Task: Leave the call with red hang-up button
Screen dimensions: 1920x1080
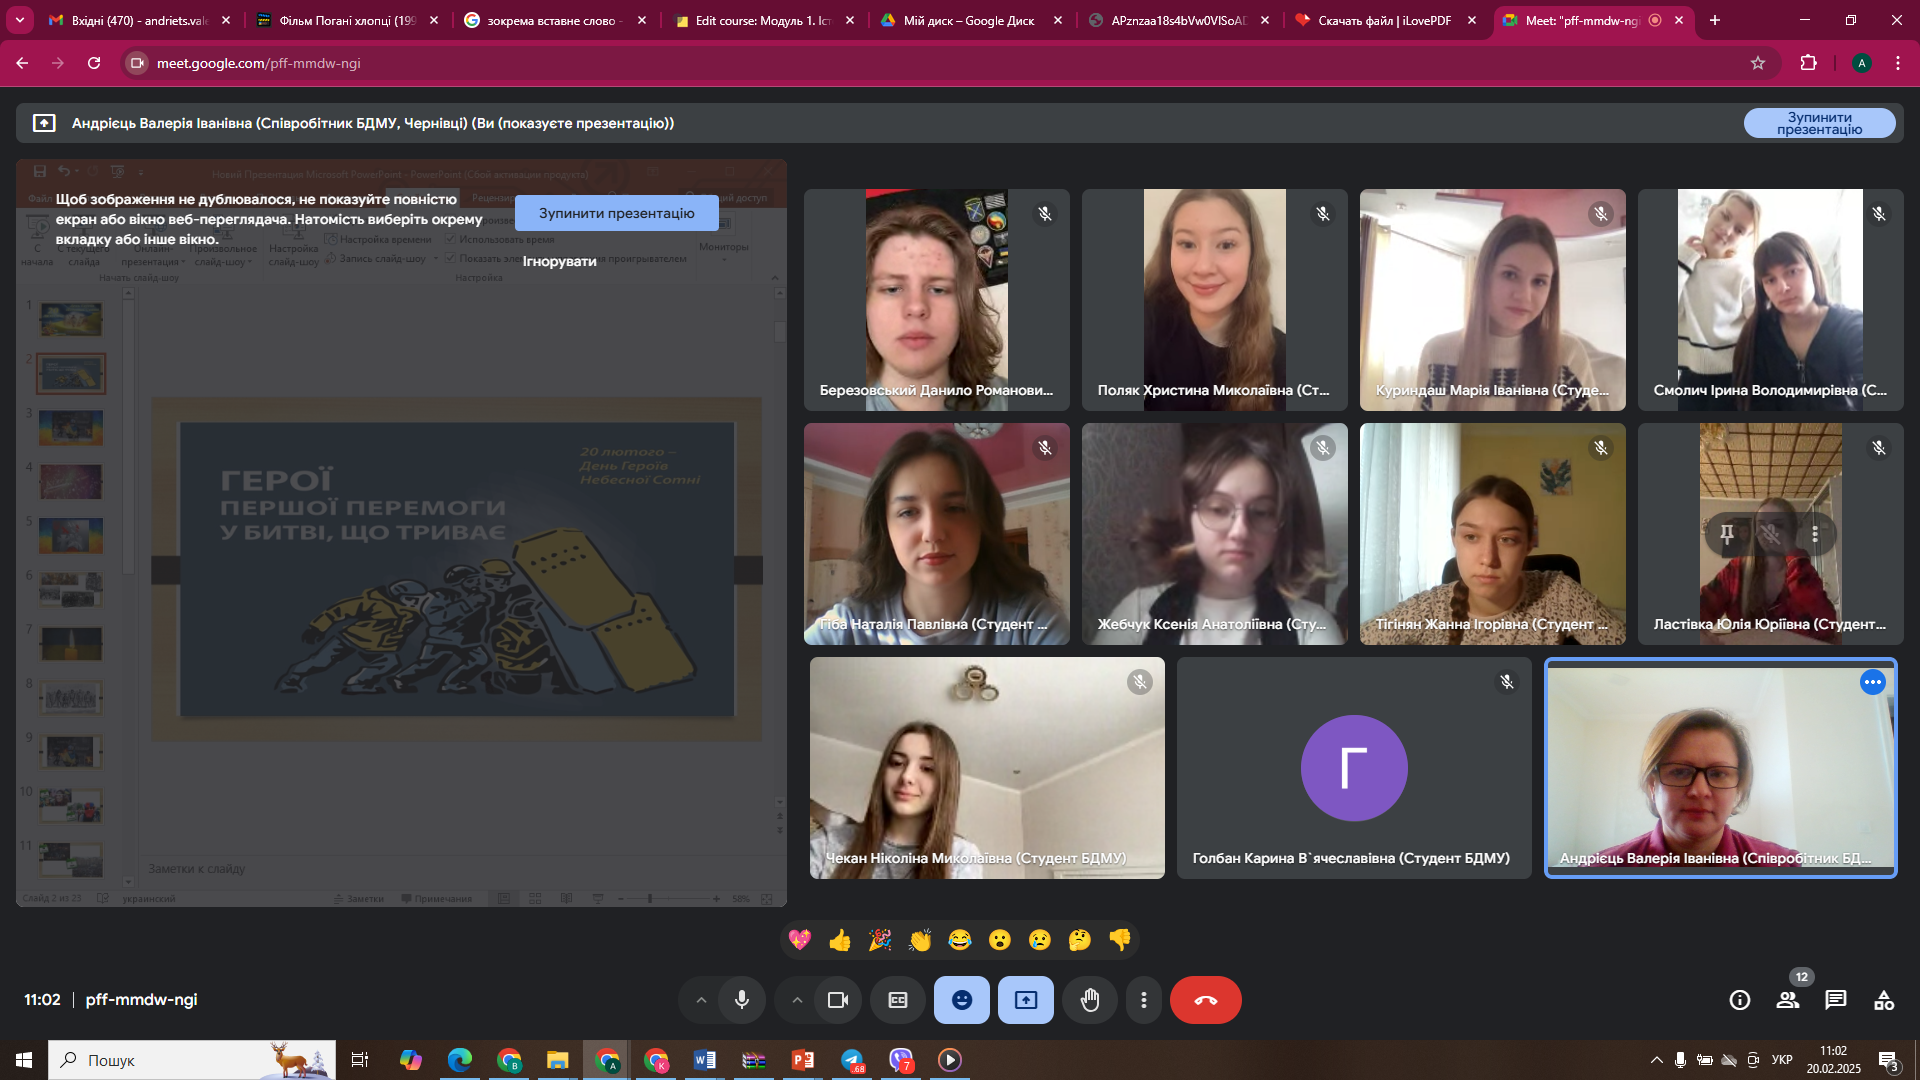Action: pyautogui.click(x=1206, y=1000)
